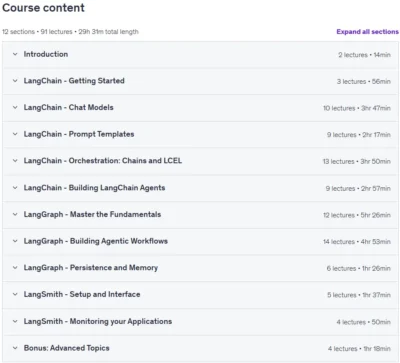Expand Bonus: Advanced Topics chevron
400x363 pixels.
[x=15, y=348]
